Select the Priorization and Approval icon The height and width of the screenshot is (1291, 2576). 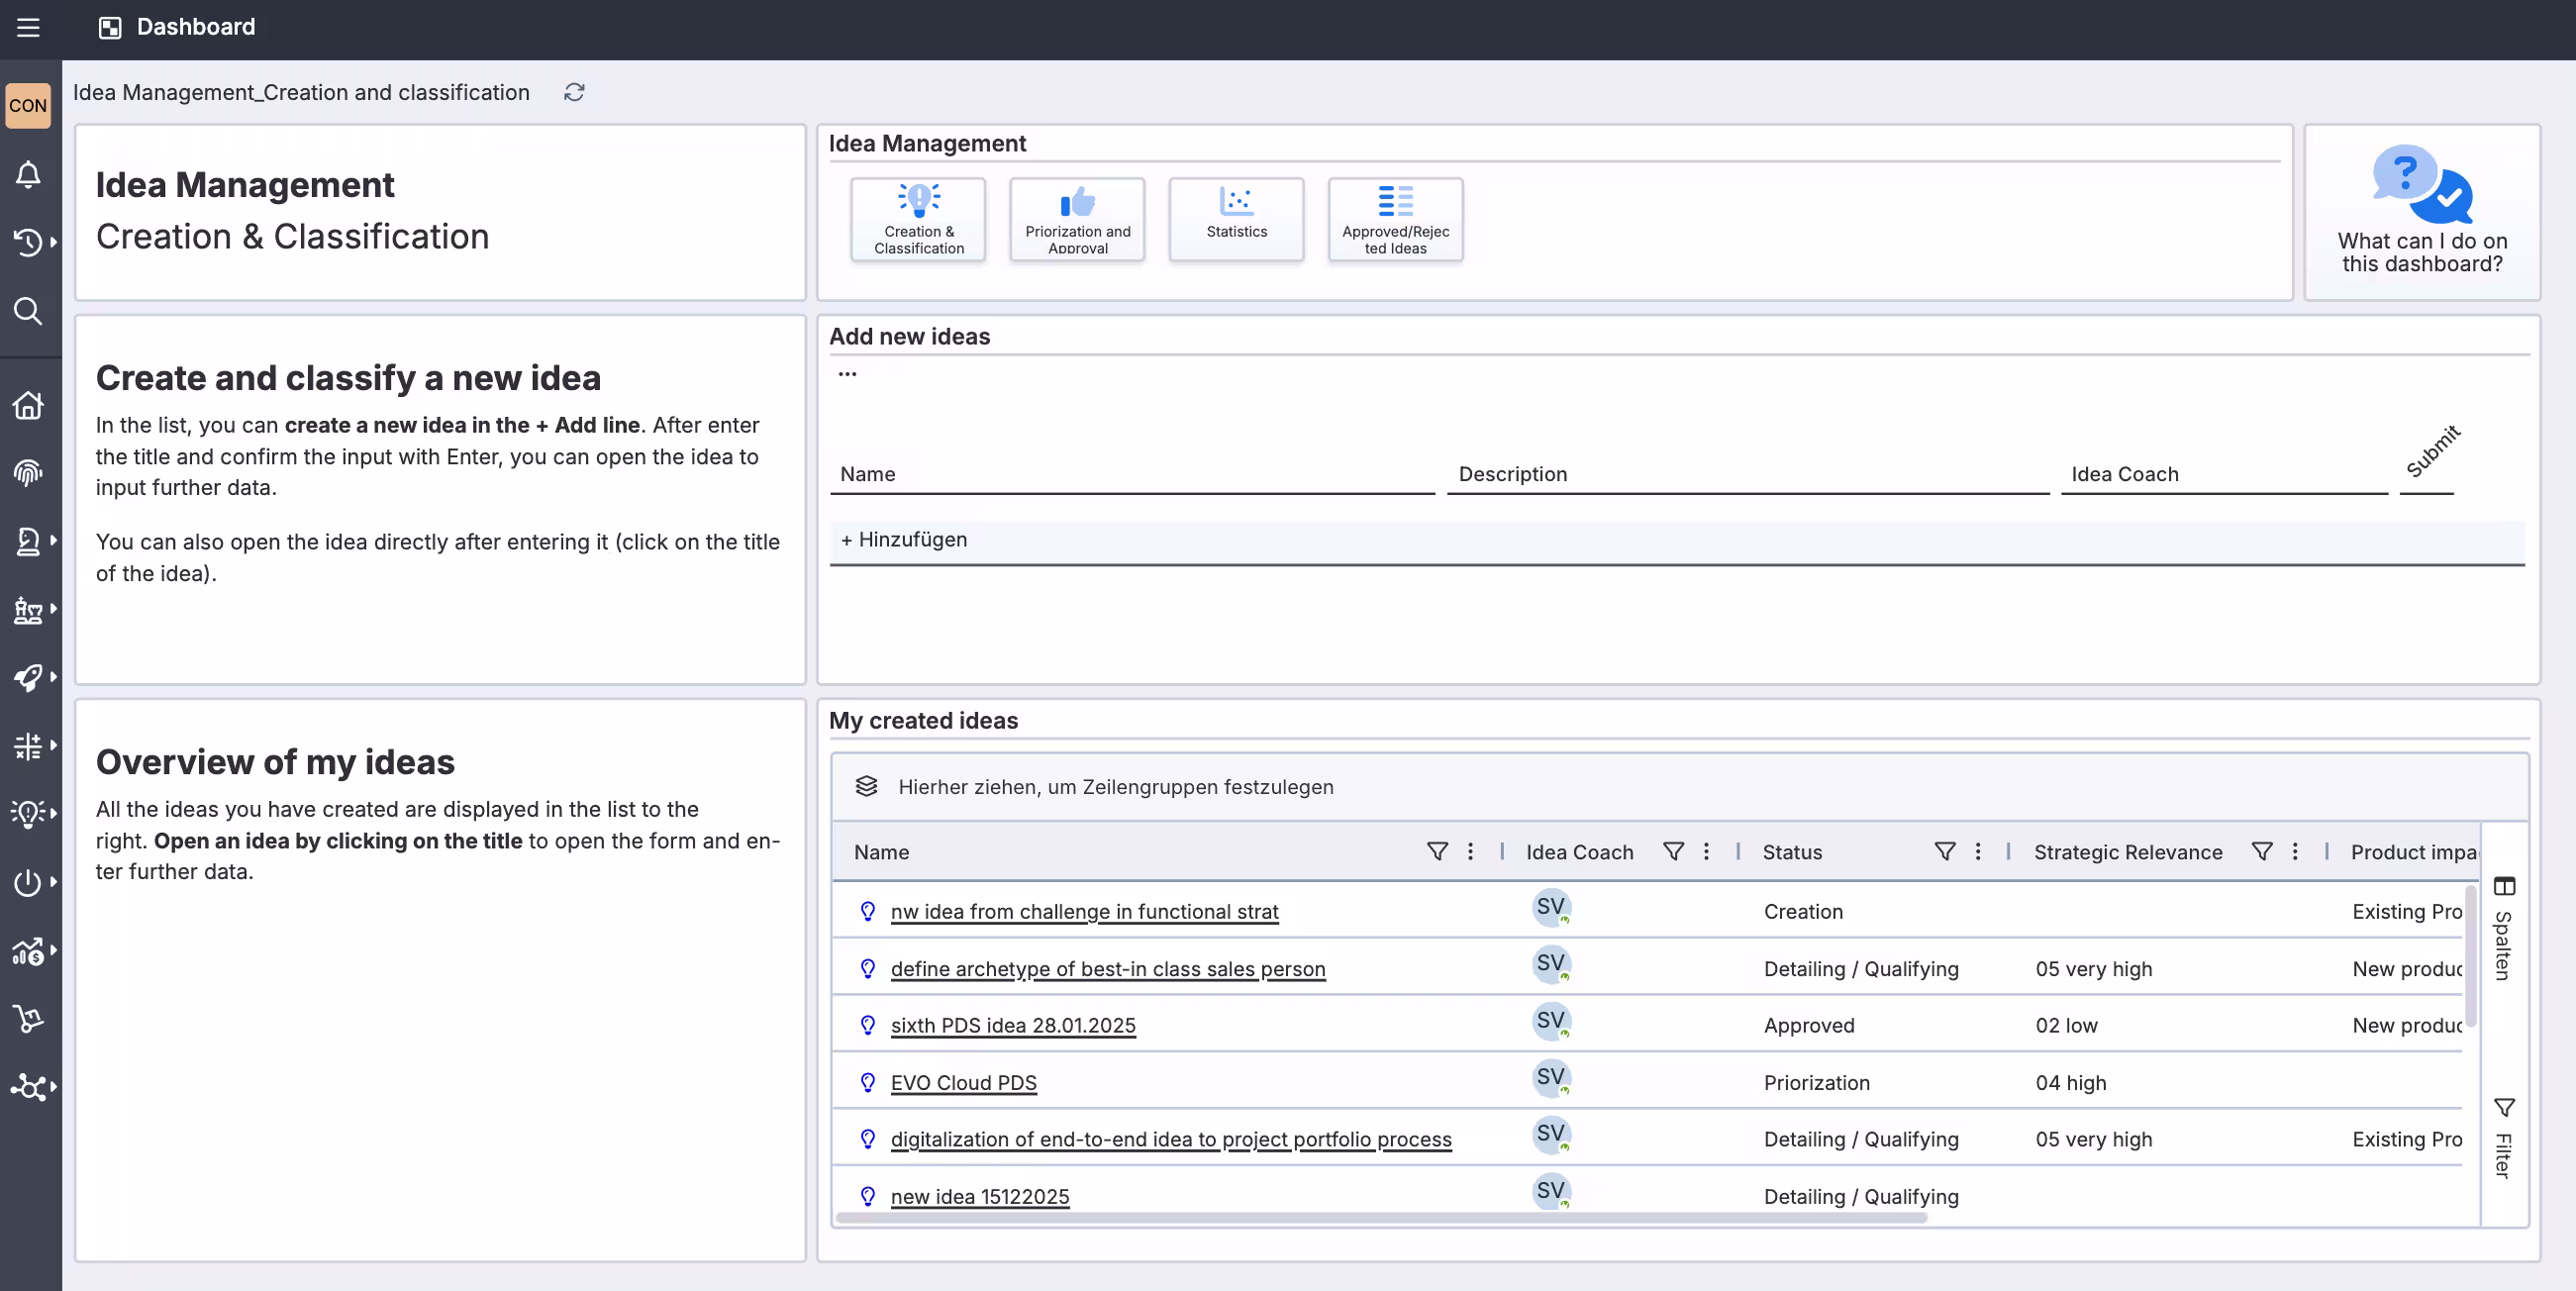(1076, 219)
